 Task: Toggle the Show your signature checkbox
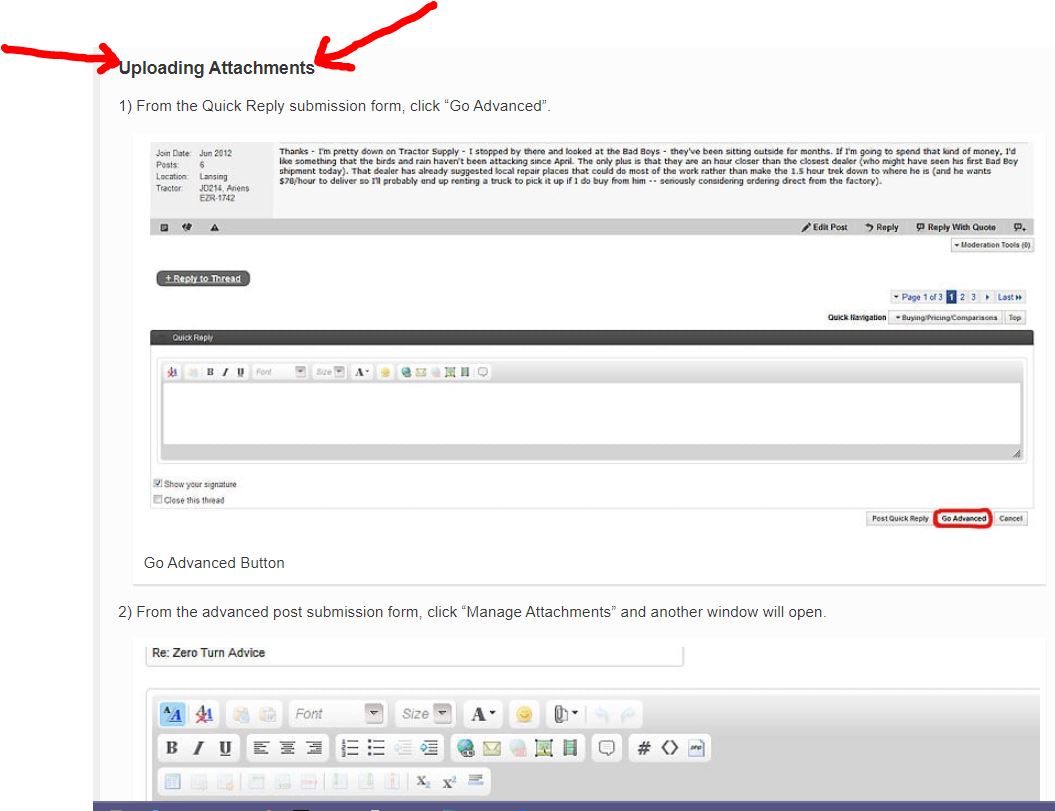tap(158, 484)
